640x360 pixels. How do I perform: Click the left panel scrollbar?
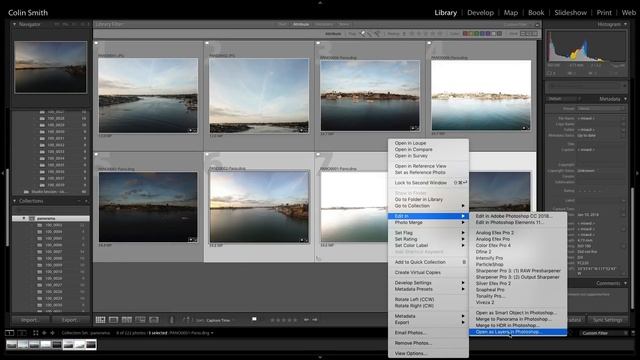click(x=7, y=208)
